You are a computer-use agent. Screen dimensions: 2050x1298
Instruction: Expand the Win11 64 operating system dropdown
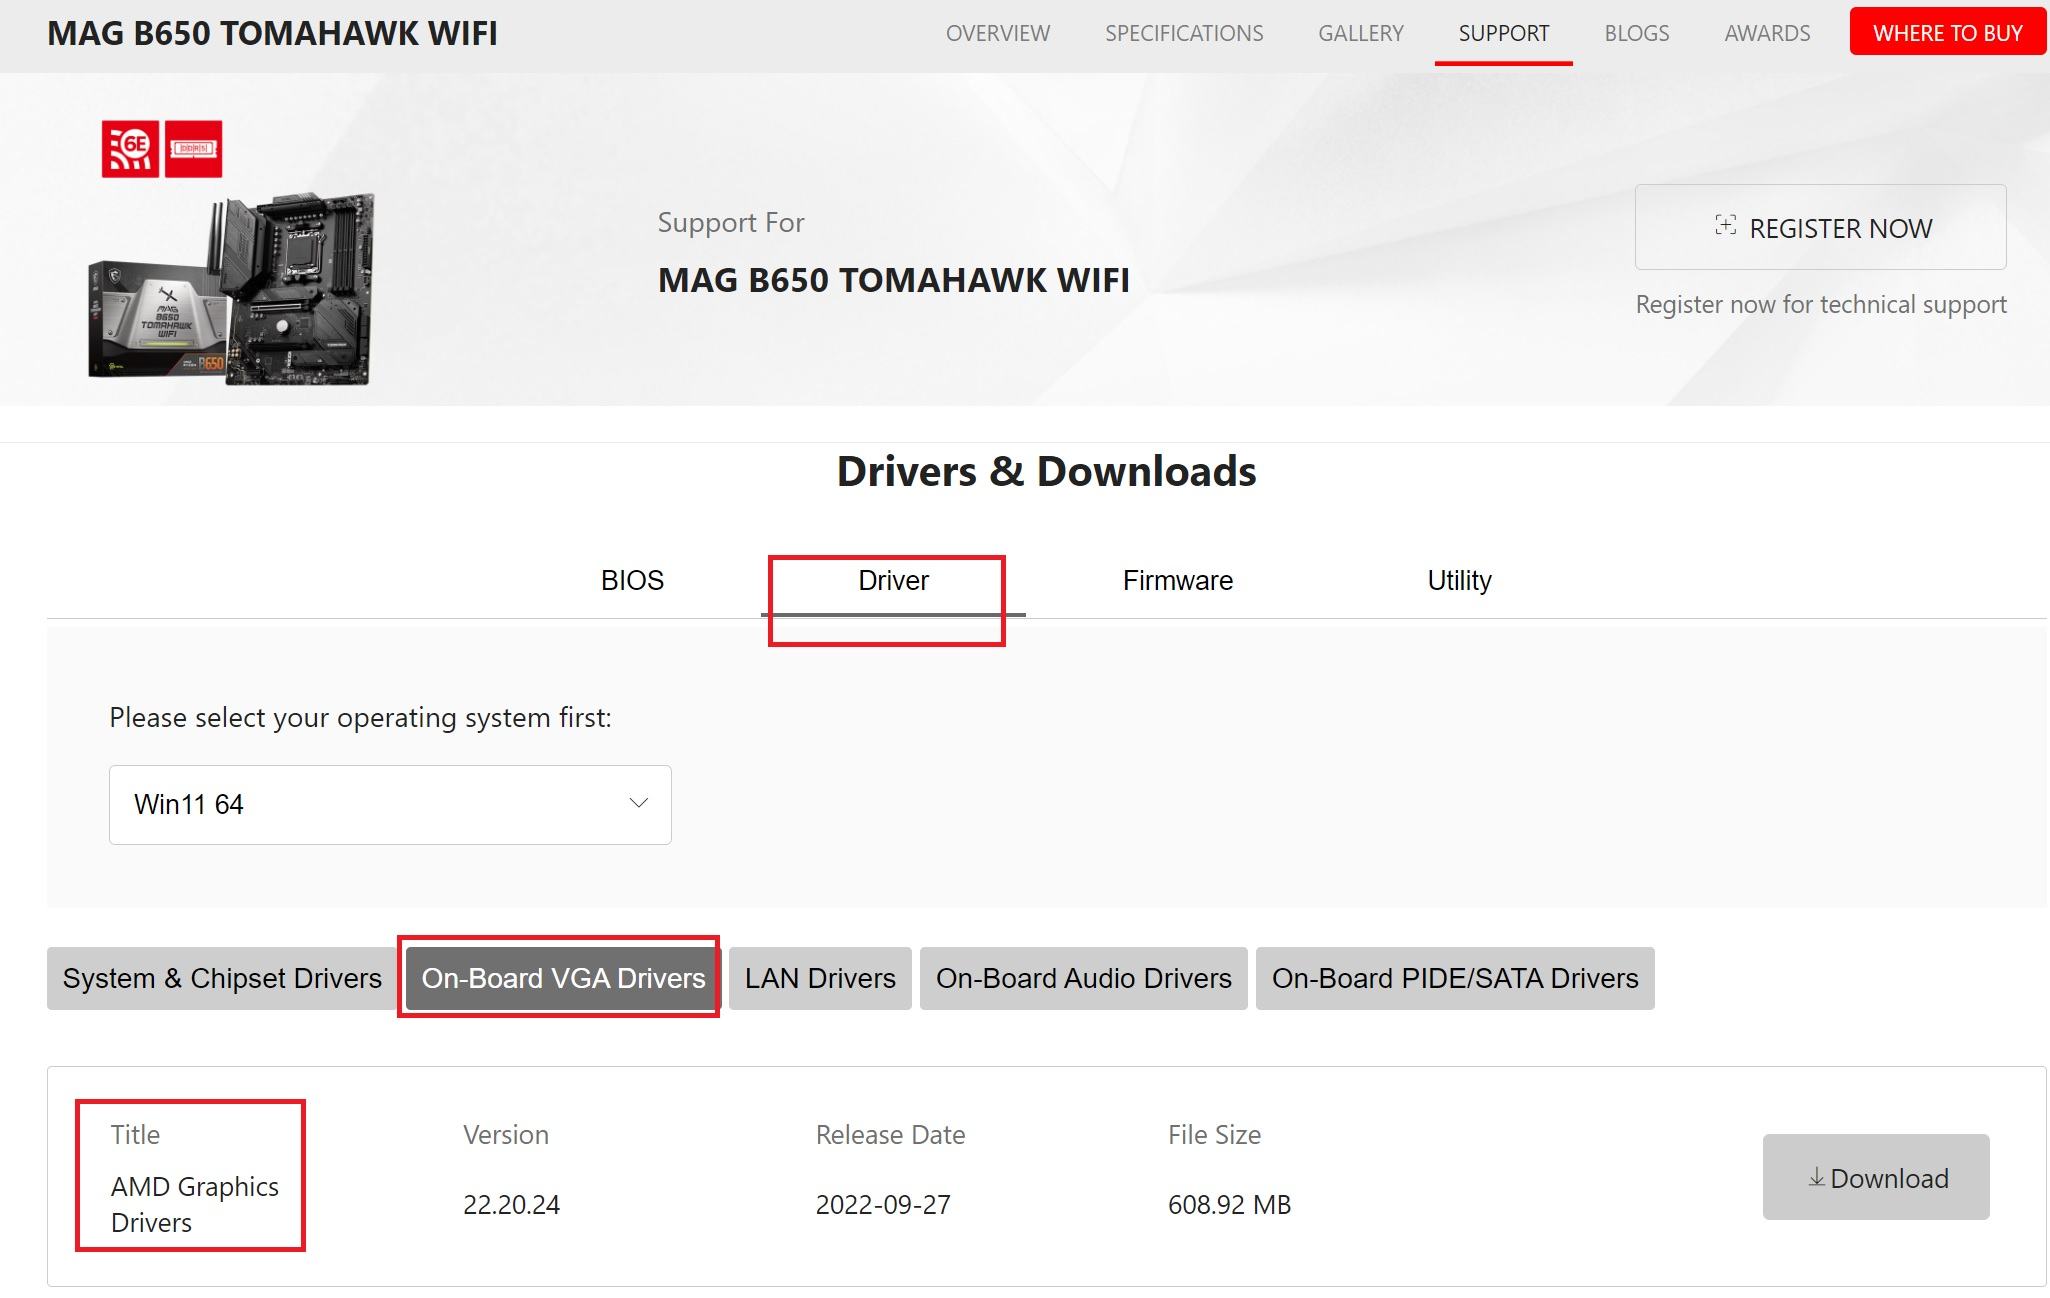[x=390, y=805]
